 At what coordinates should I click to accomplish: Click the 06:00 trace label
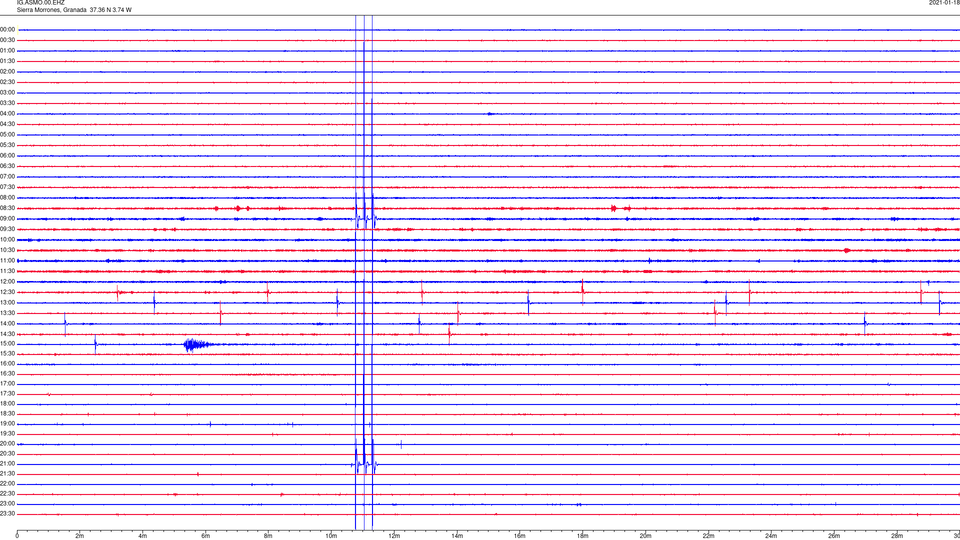pos(8,156)
